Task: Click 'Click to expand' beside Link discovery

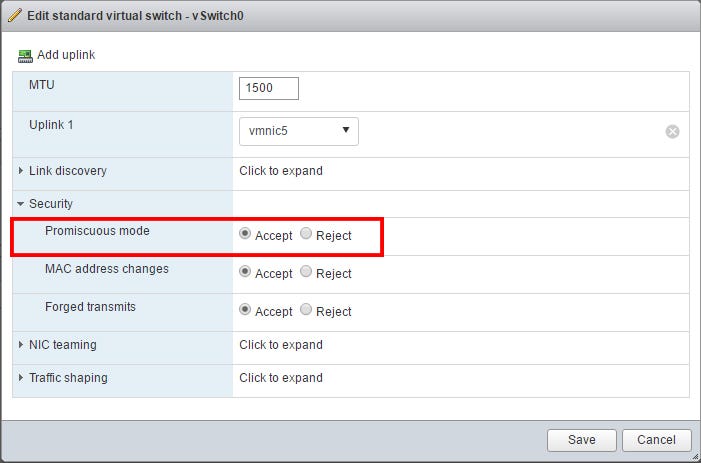Action: [x=281, y=171]
